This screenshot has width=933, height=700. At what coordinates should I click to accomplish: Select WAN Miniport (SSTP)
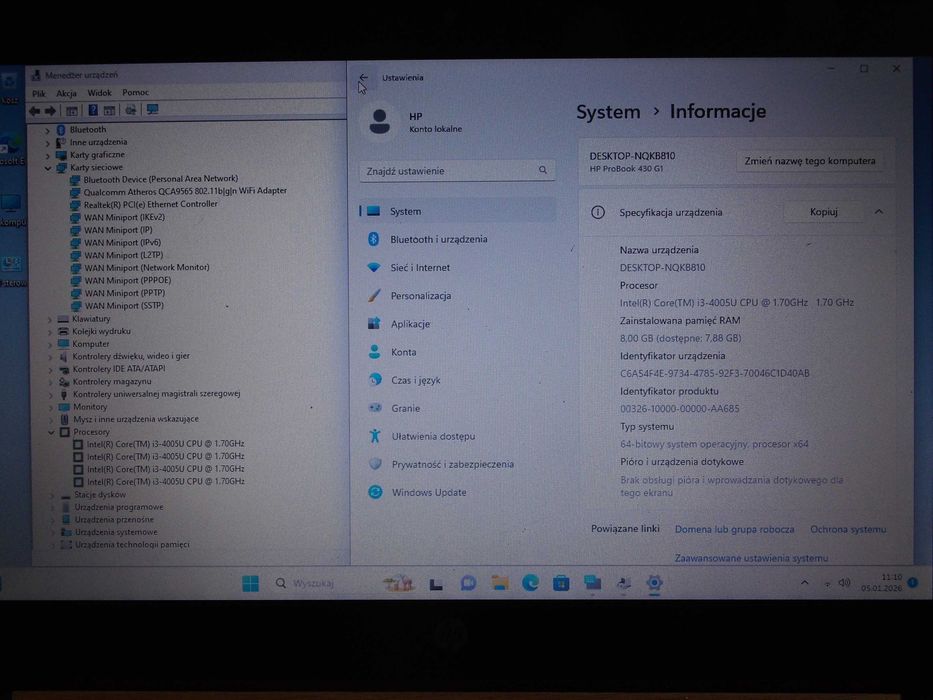pos(124,306)
